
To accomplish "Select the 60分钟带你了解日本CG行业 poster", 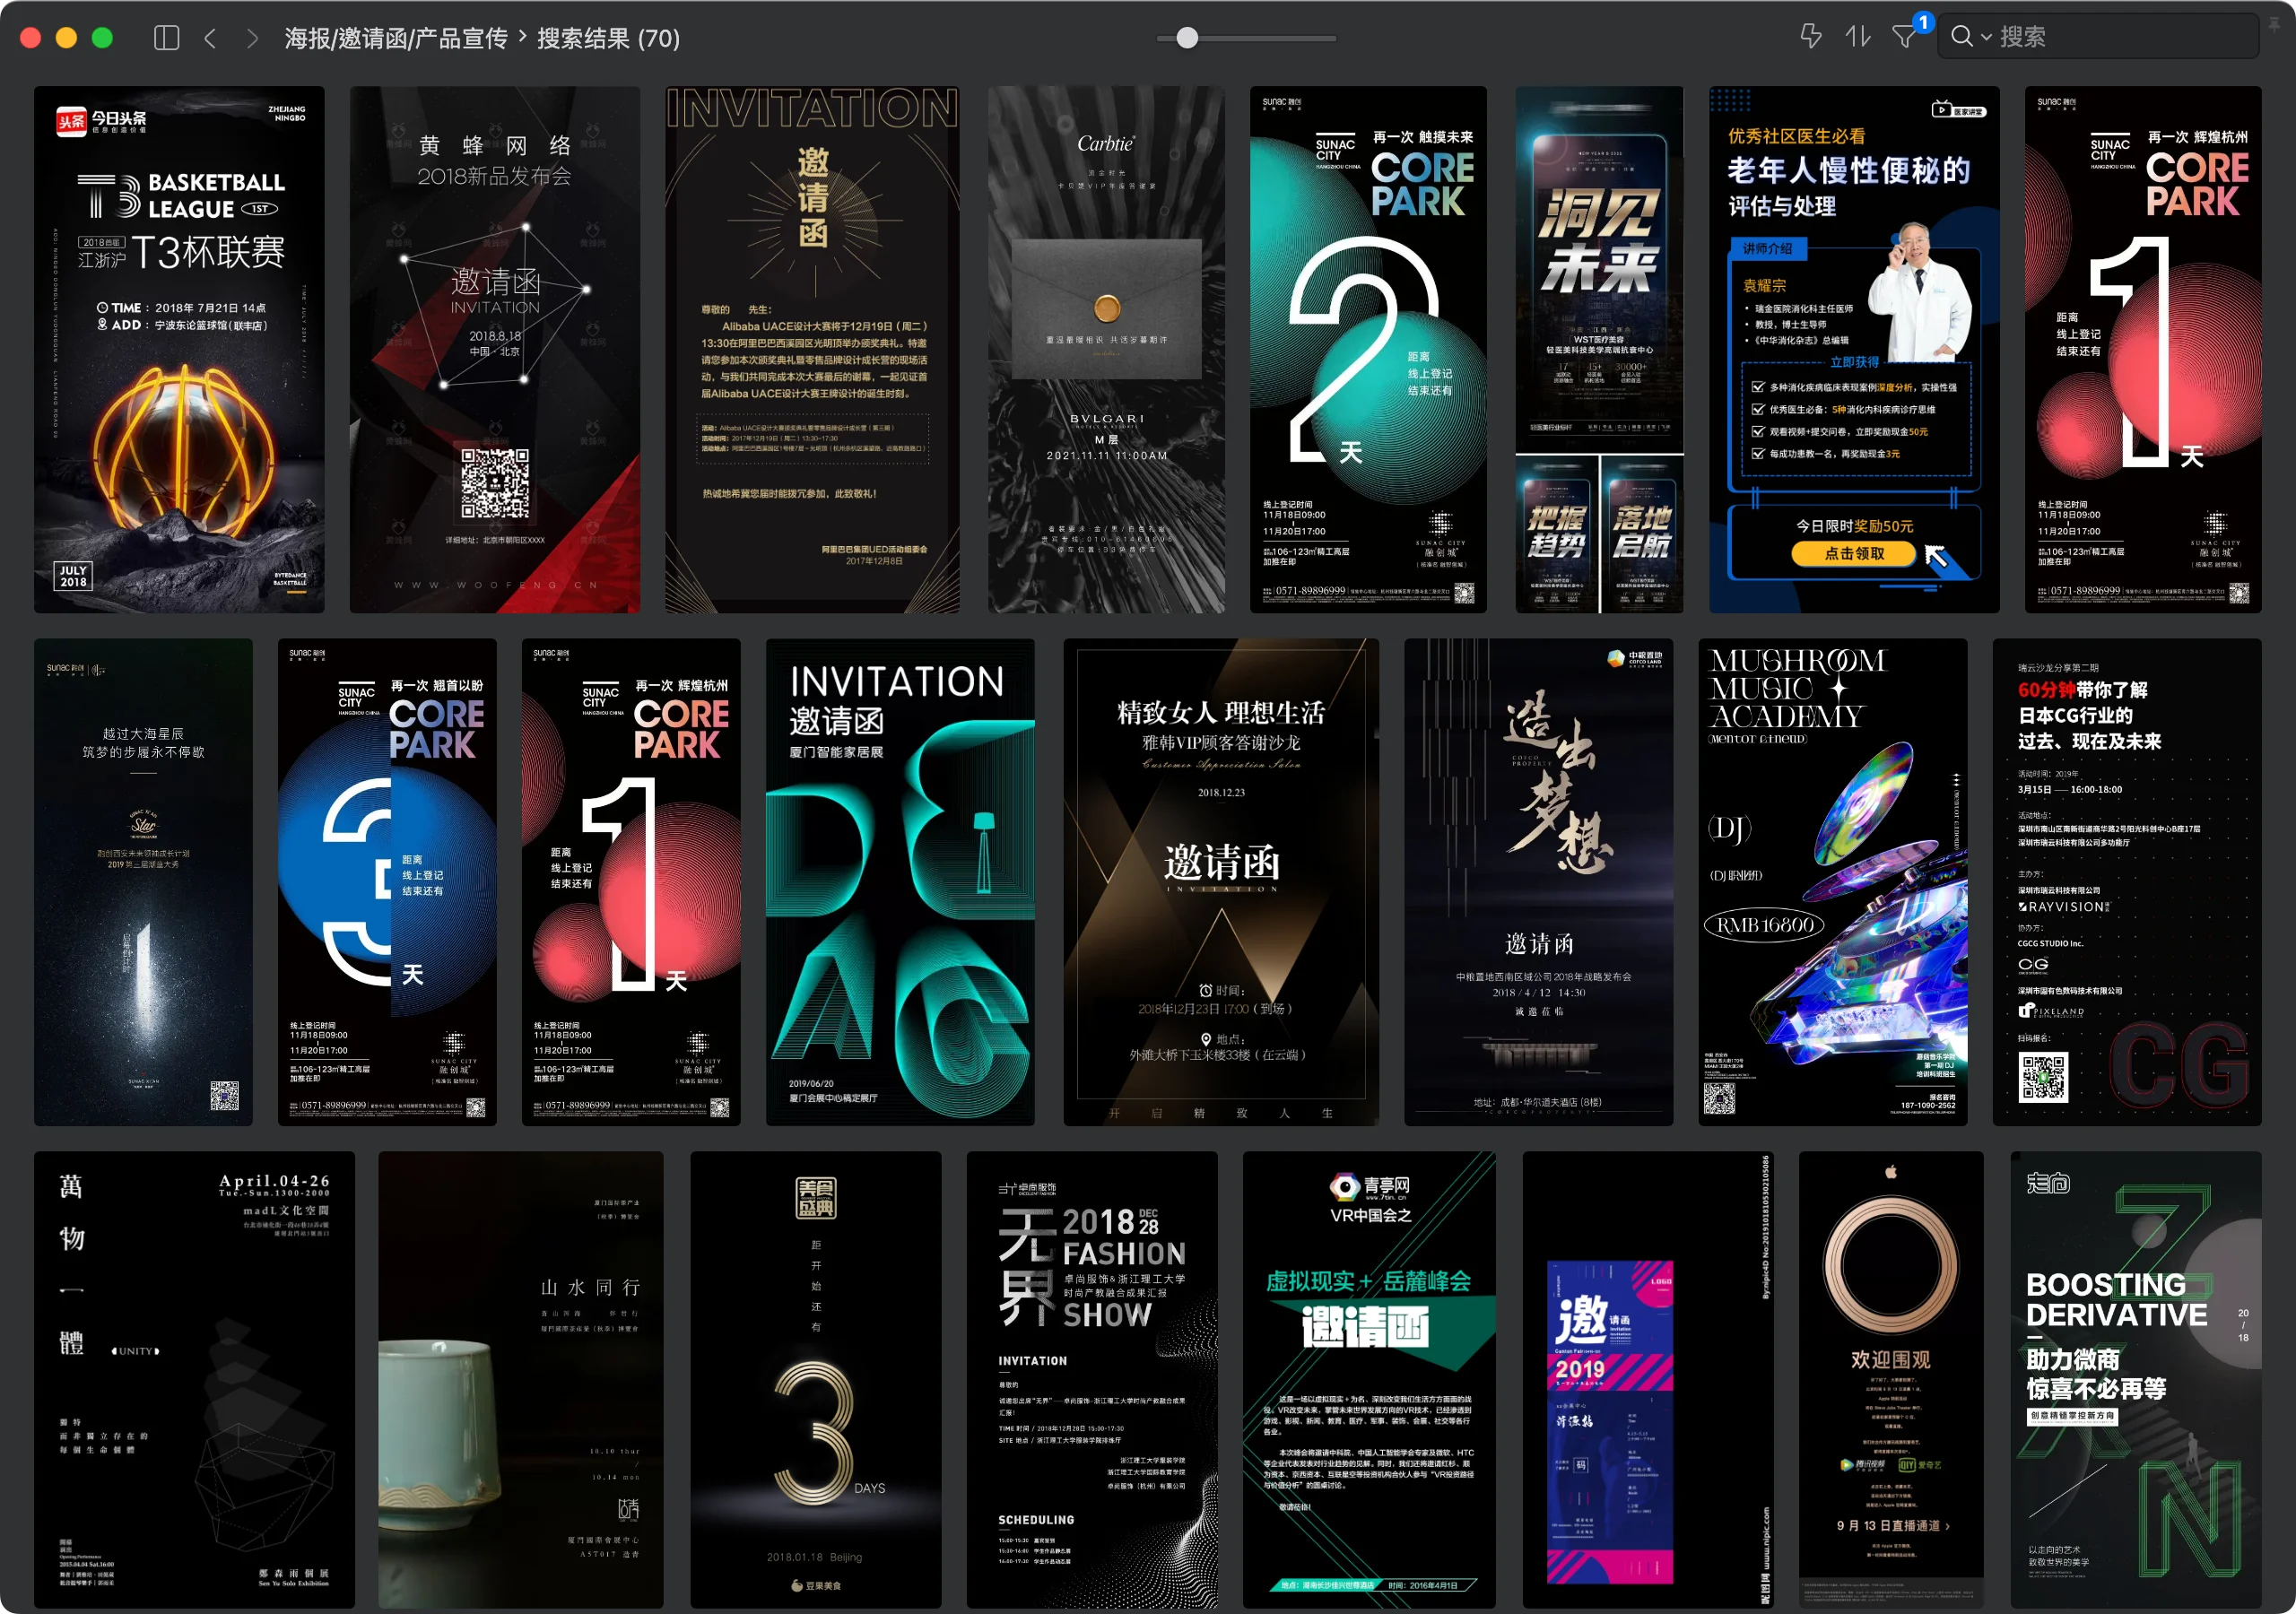I will click(x=2127, y=882).
